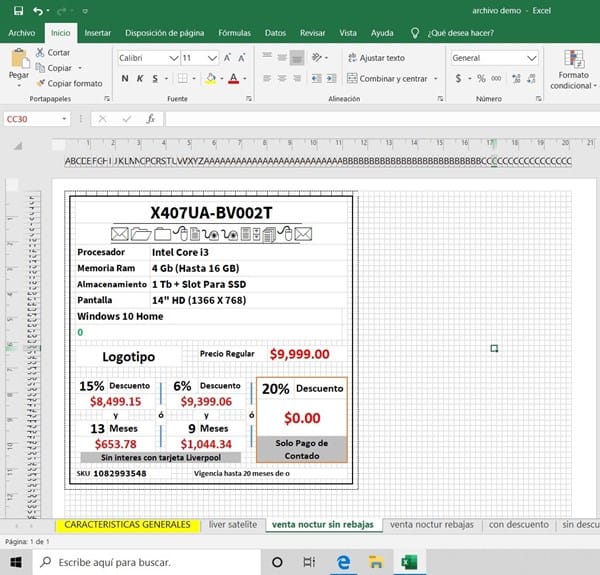
Task: Switch to the Insertar ribbon tab
Action: pos(97,33)
